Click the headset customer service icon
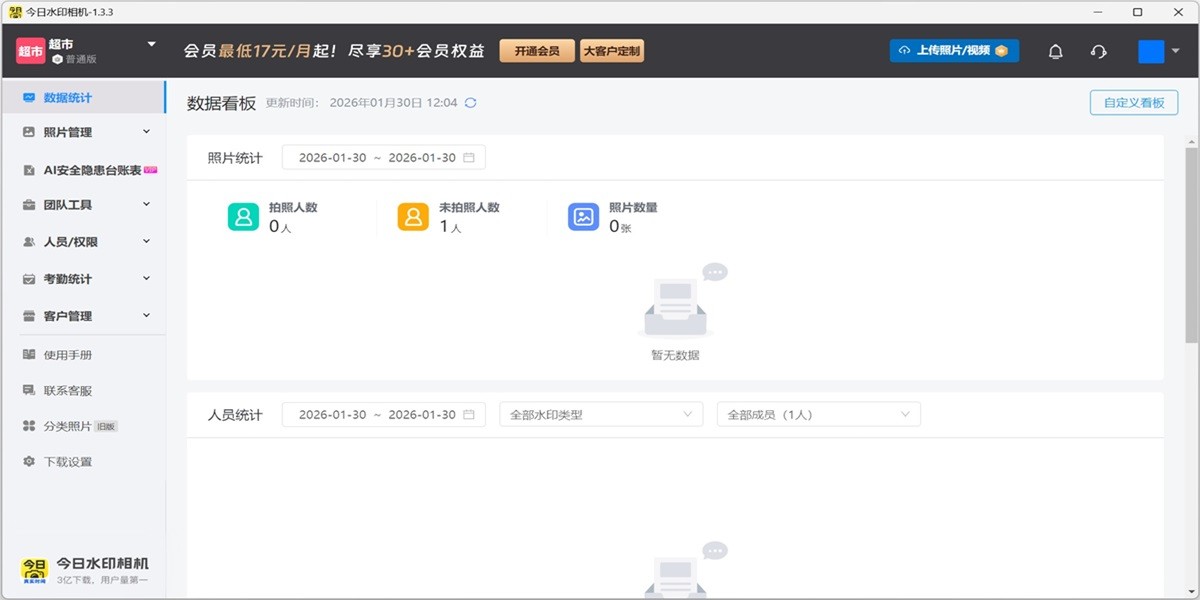 pyautogui.click(x=1097, y=49)
